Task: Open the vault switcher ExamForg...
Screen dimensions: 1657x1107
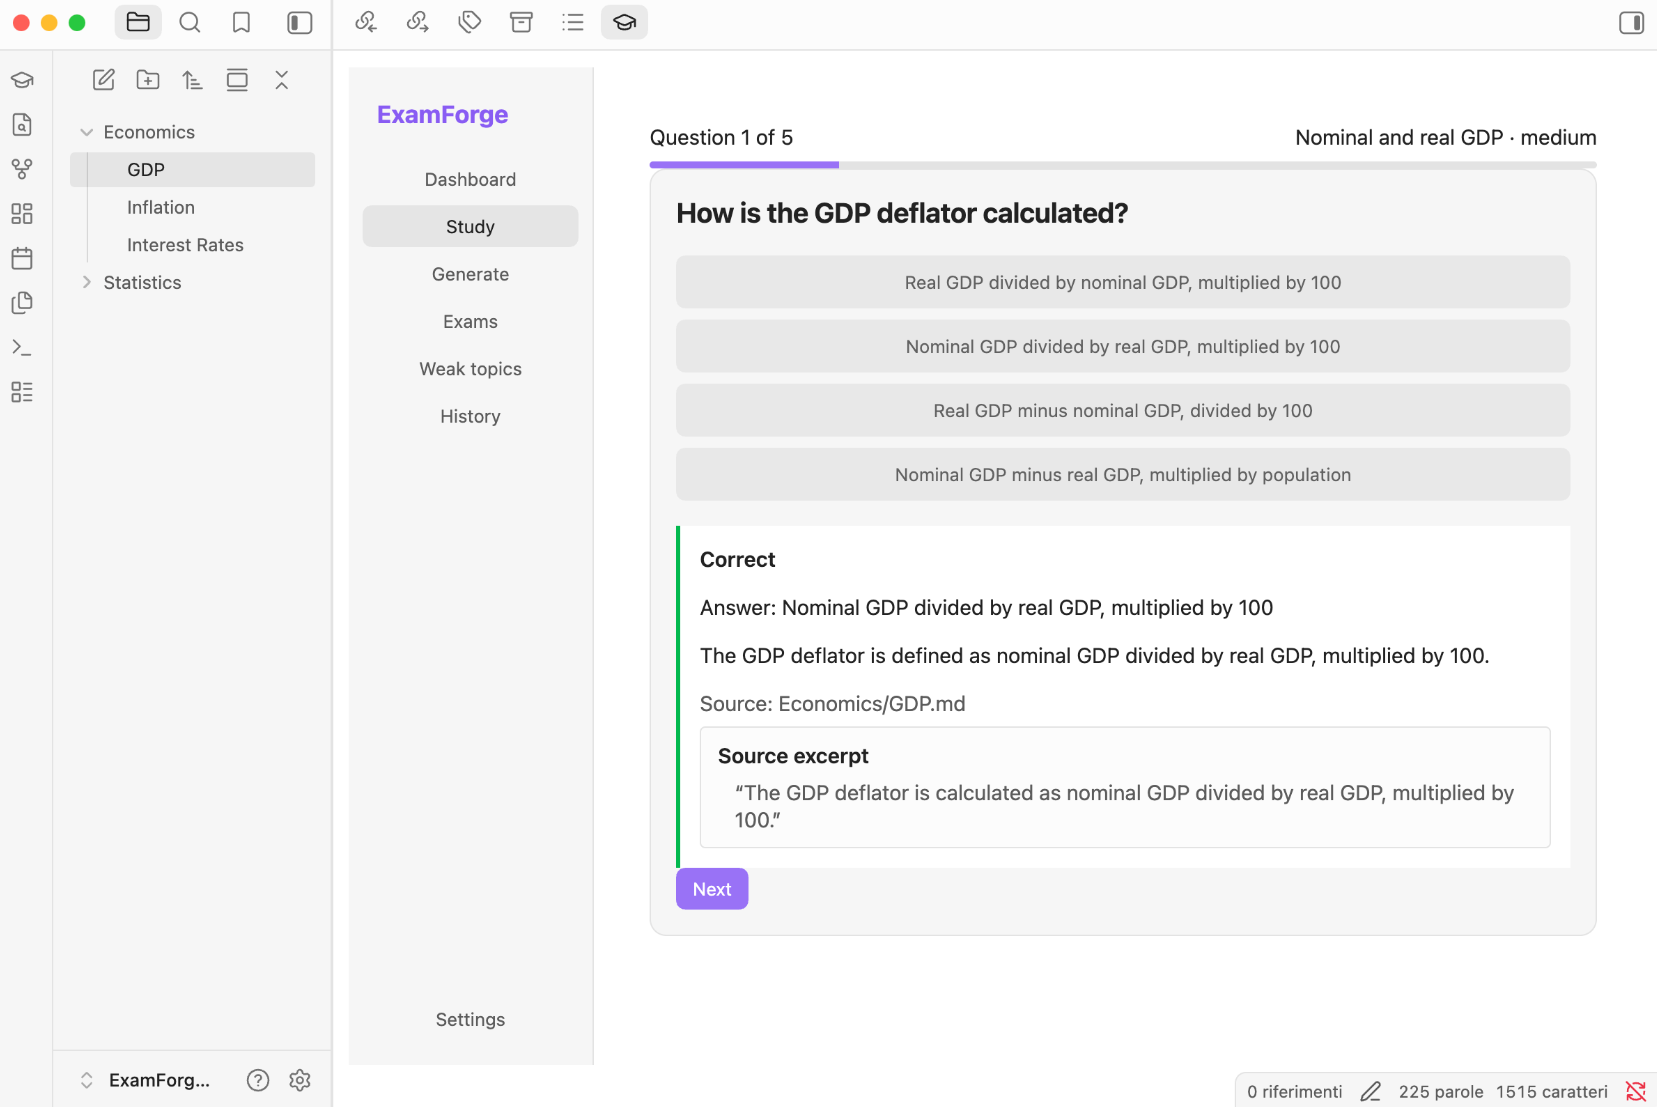Action: point(145,1080)
